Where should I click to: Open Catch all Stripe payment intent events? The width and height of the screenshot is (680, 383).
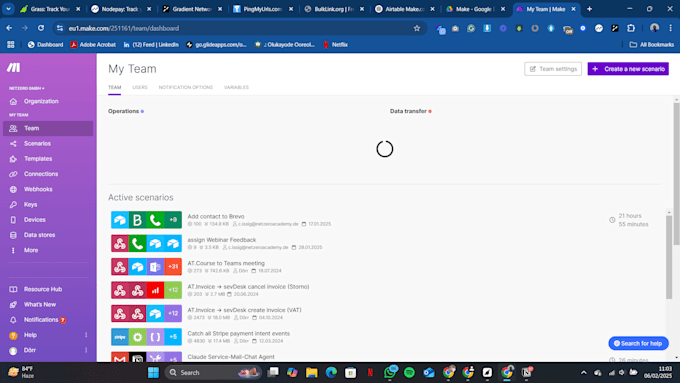239,333
